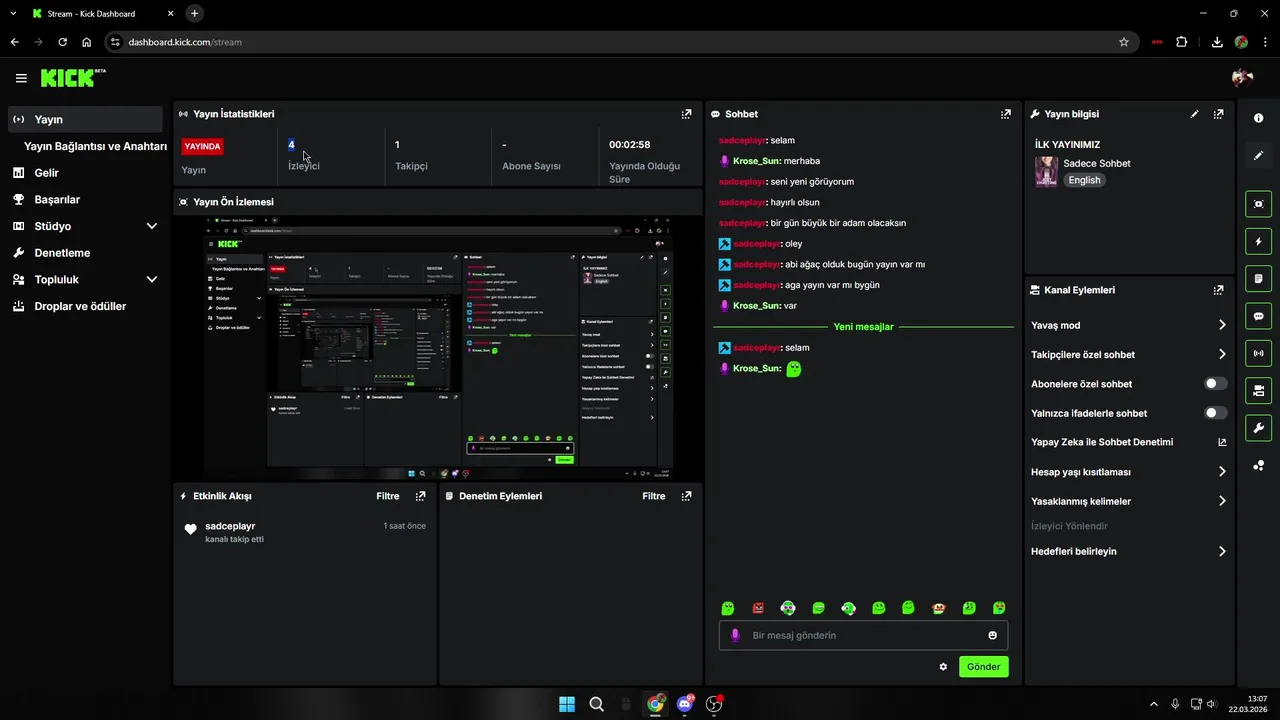Screen dimensions: 1280x720
Task: Click into the Bir mesaj gönderin field
Action: point(863,635)
